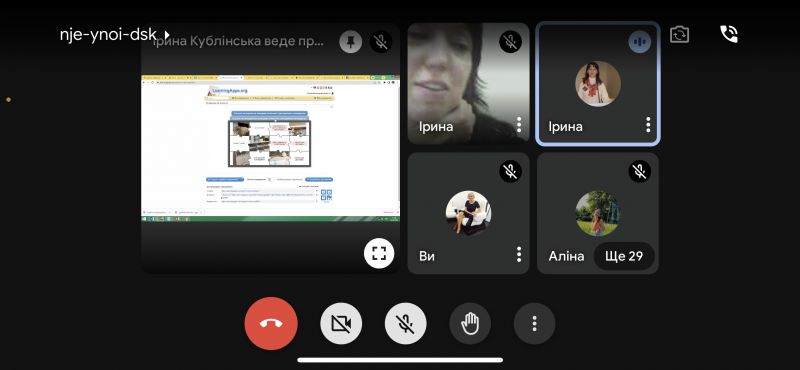800x370 pixels.
Task: Show the other 29 participants via Ще 29
Action: (x=624, y=256)
